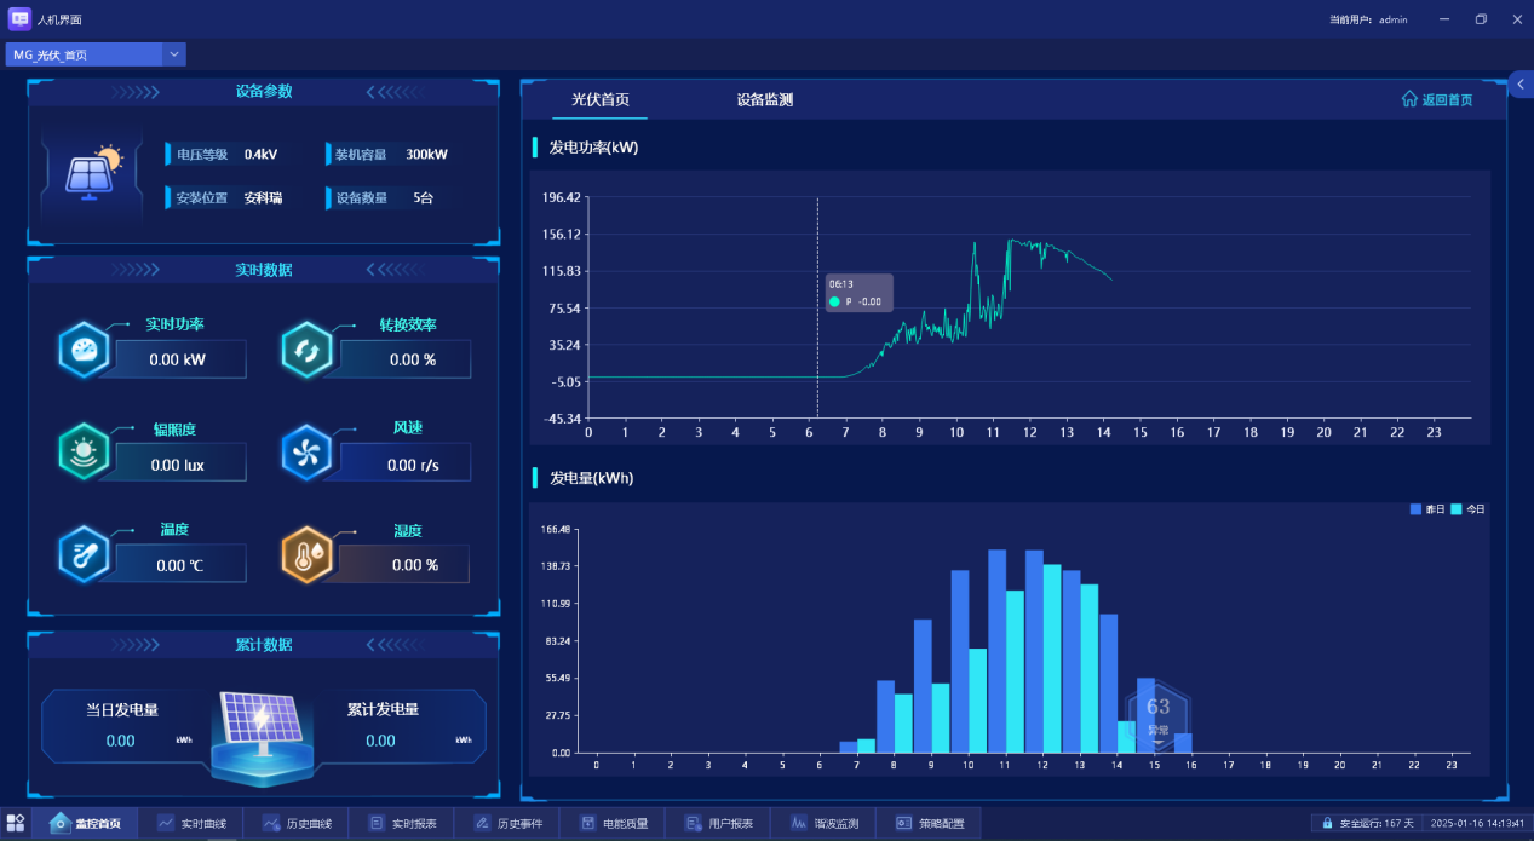Click the 安全运行 167 天 status text
This screenshot has width=1535, height=842.
tap(1377, 824)
